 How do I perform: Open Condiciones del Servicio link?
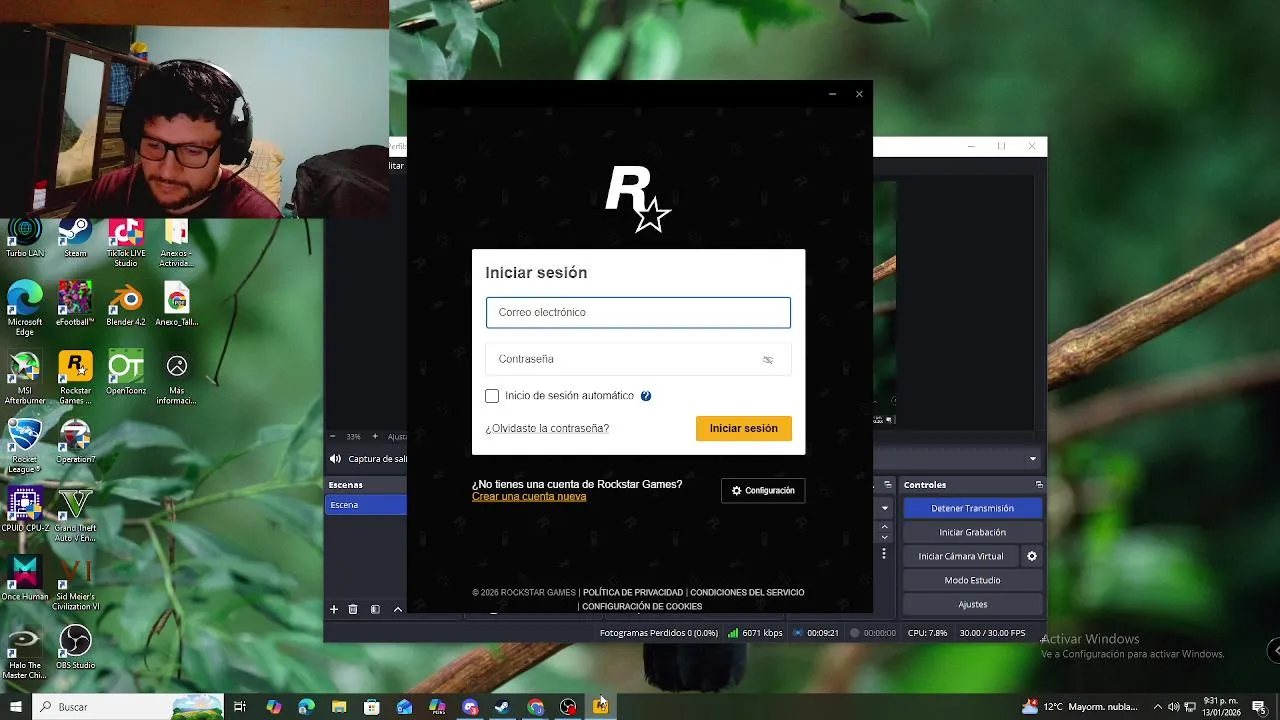(747, 593)
